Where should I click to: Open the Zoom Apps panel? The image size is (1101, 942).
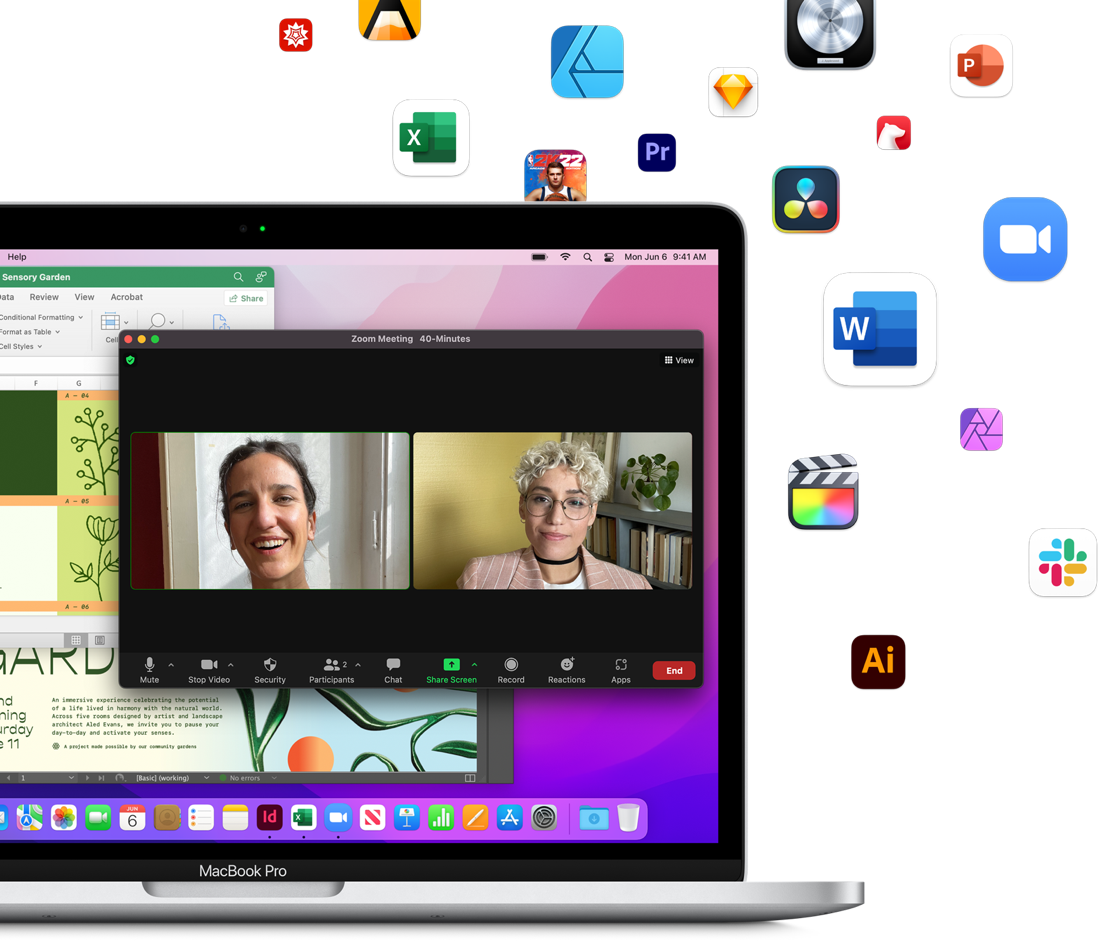click(621, 666)
